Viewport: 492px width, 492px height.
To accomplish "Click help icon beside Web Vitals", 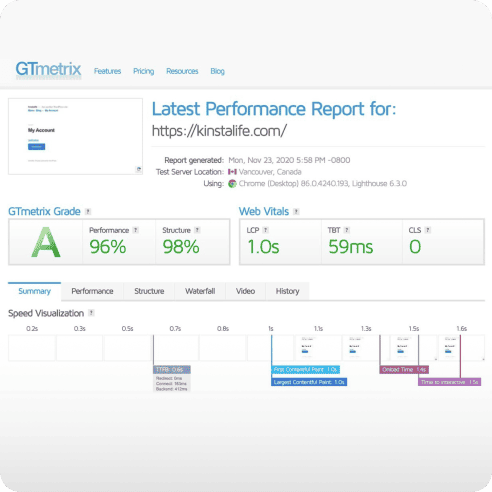I will tap(296, 211).
